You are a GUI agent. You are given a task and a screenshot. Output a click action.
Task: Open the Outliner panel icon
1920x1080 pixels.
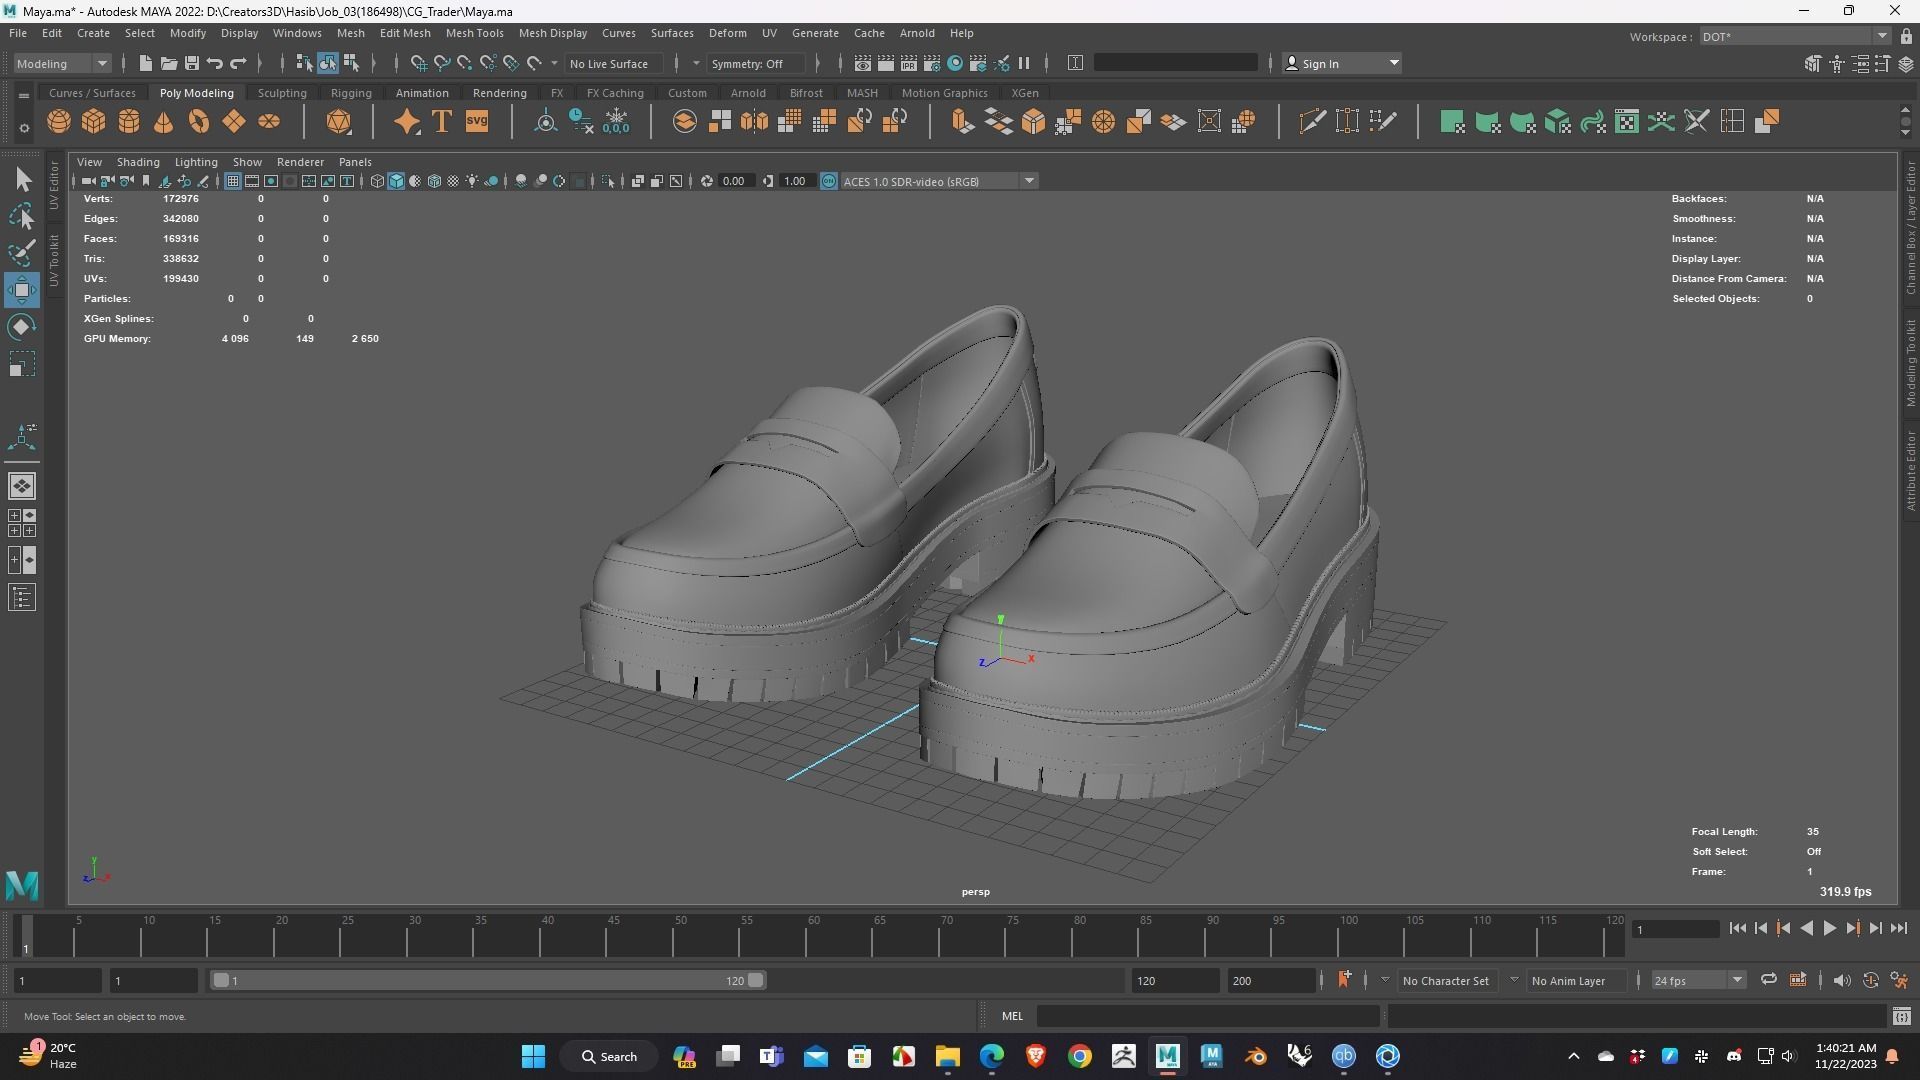point(22,598)
